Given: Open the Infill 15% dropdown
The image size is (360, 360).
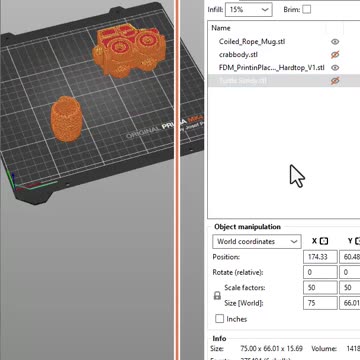Looking at the screenshot, I should coord(249,10).
